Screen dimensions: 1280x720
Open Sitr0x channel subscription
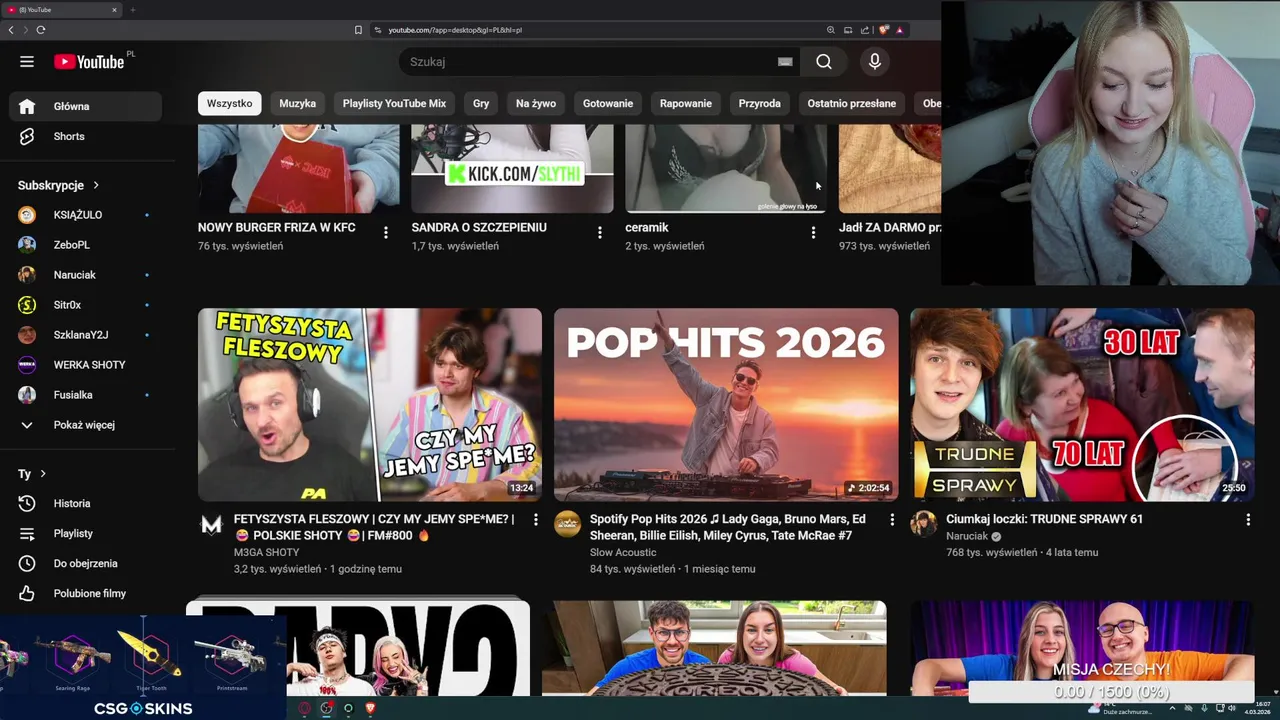coord(85,305)
